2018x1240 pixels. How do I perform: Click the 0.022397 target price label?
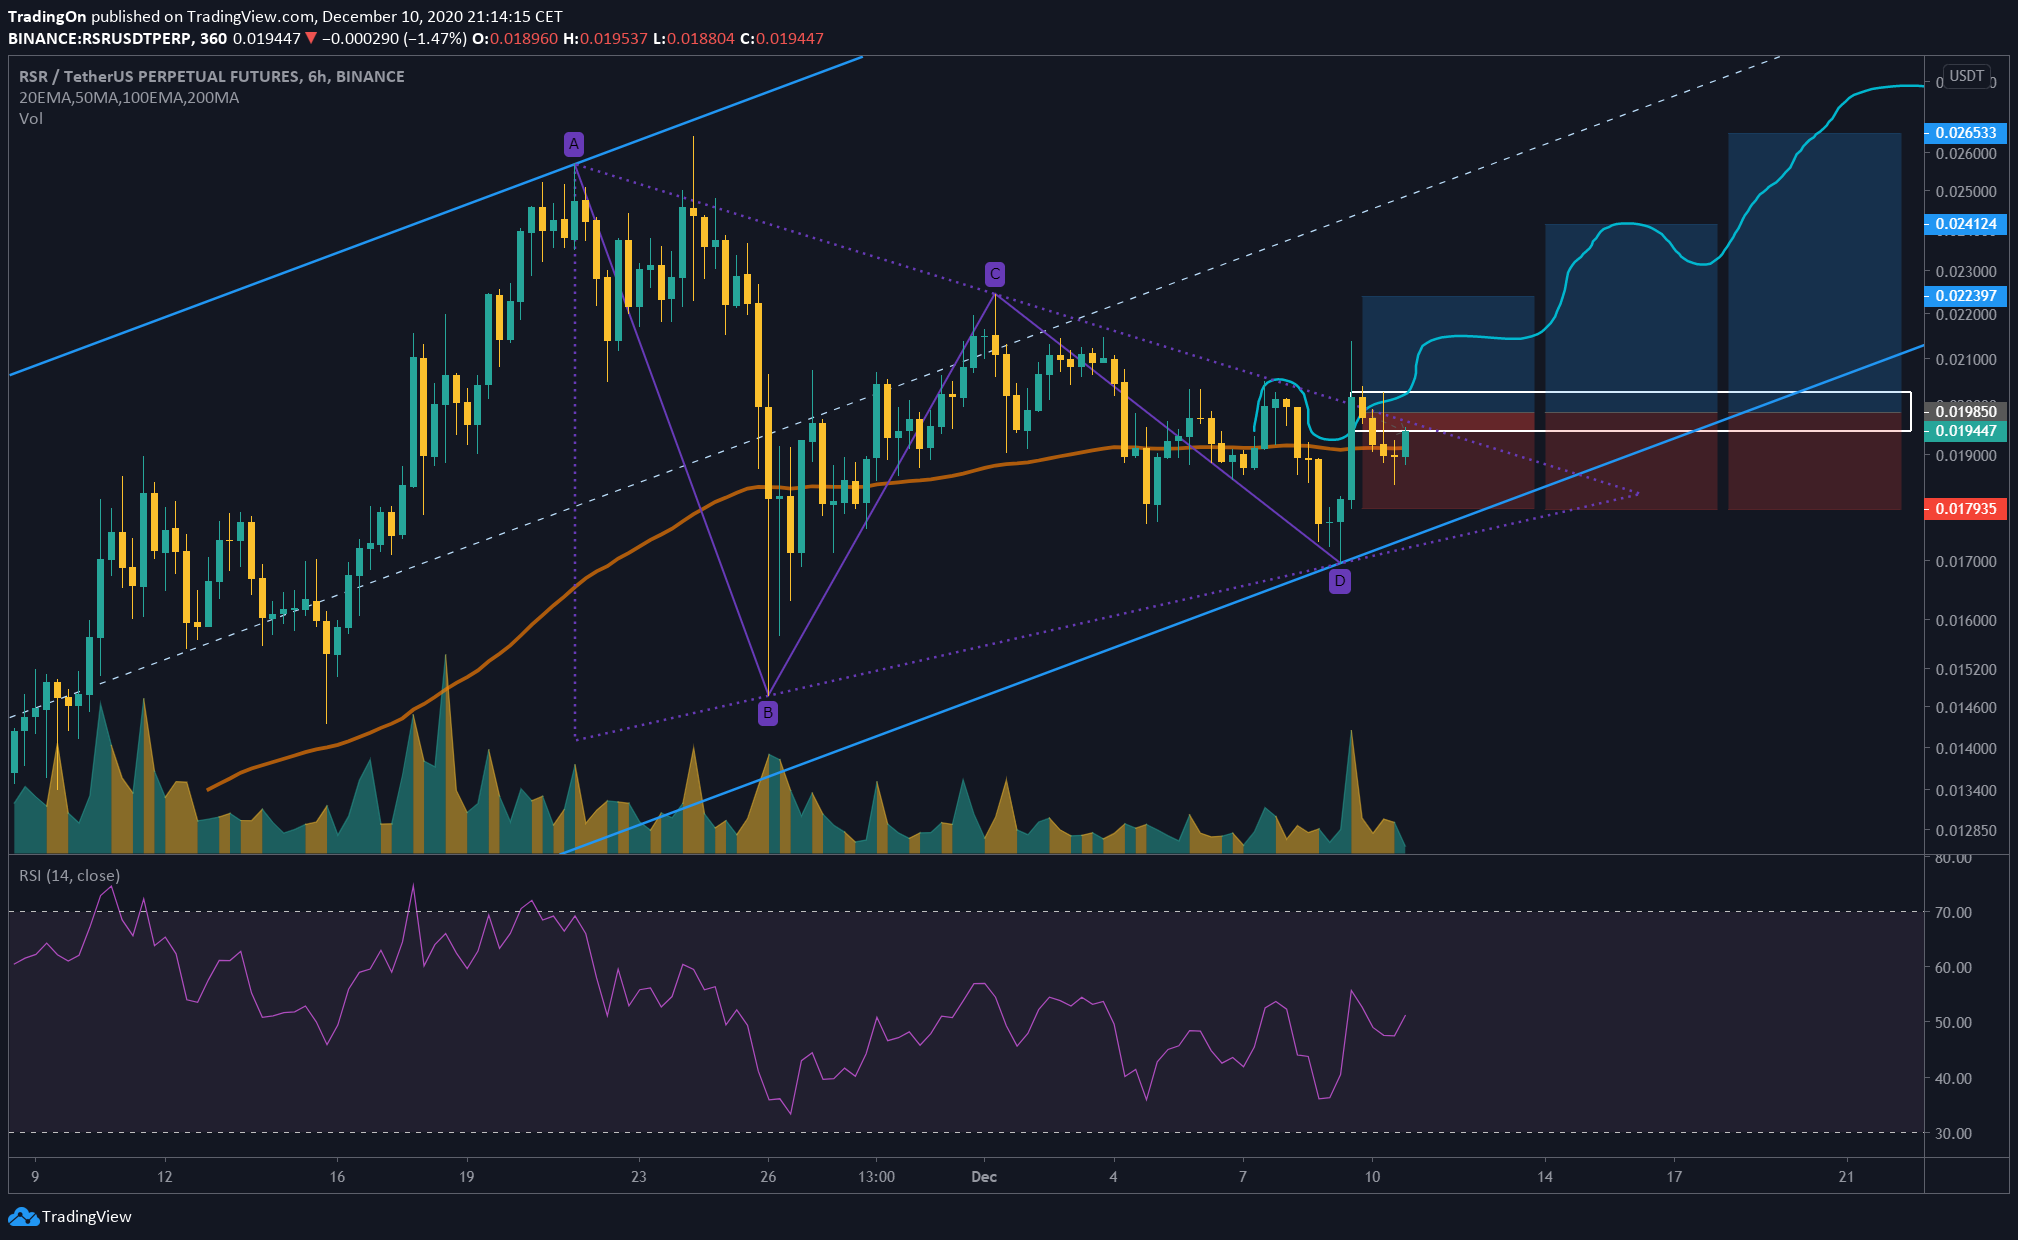tap(1965, 296)
